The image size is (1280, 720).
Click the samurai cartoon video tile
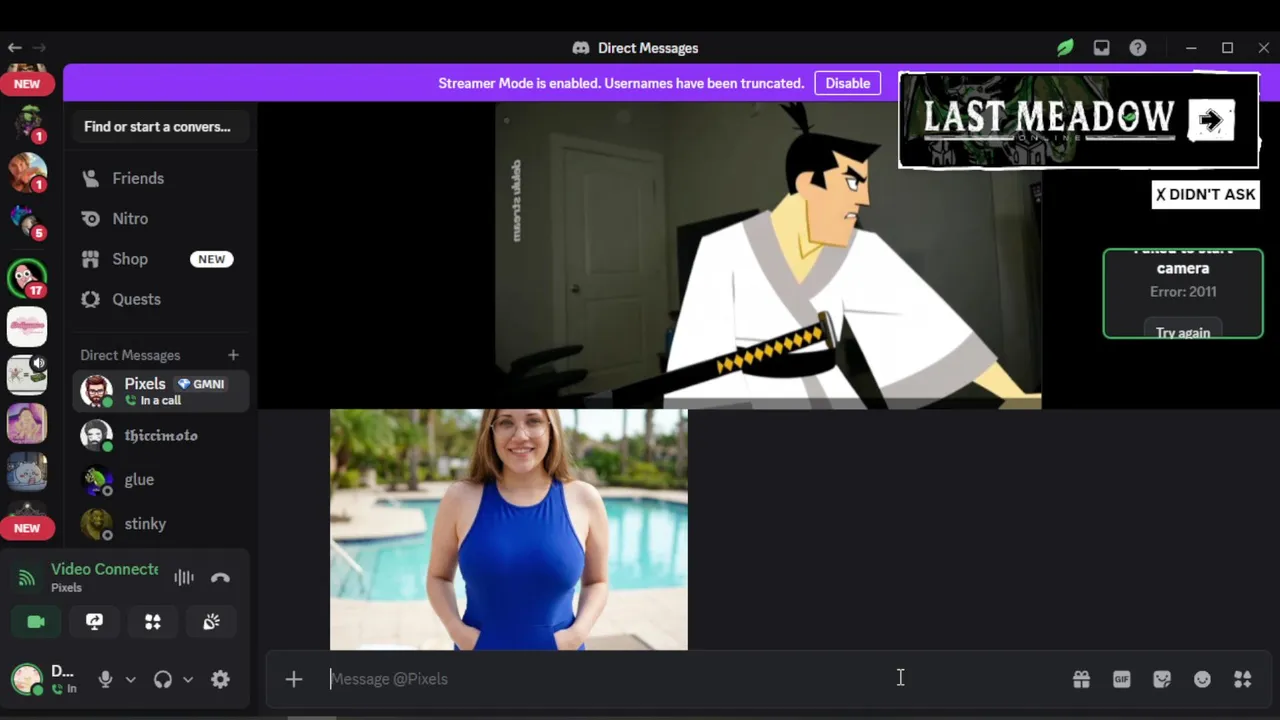point(768,256)
